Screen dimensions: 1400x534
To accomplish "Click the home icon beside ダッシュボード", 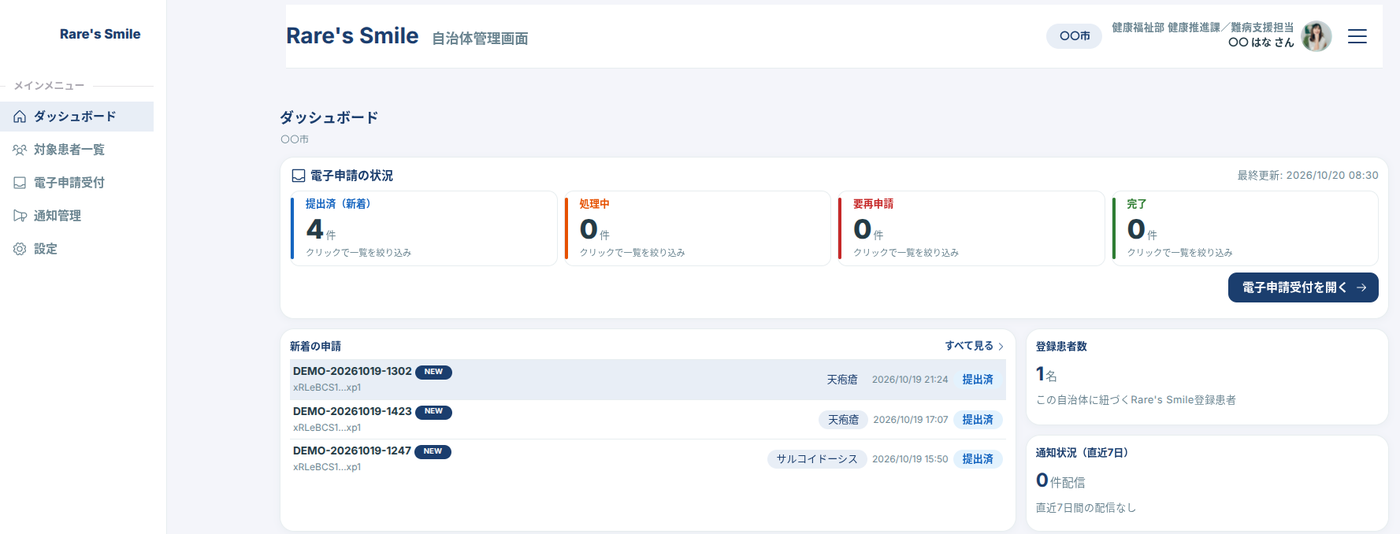I will coord(20,117).
